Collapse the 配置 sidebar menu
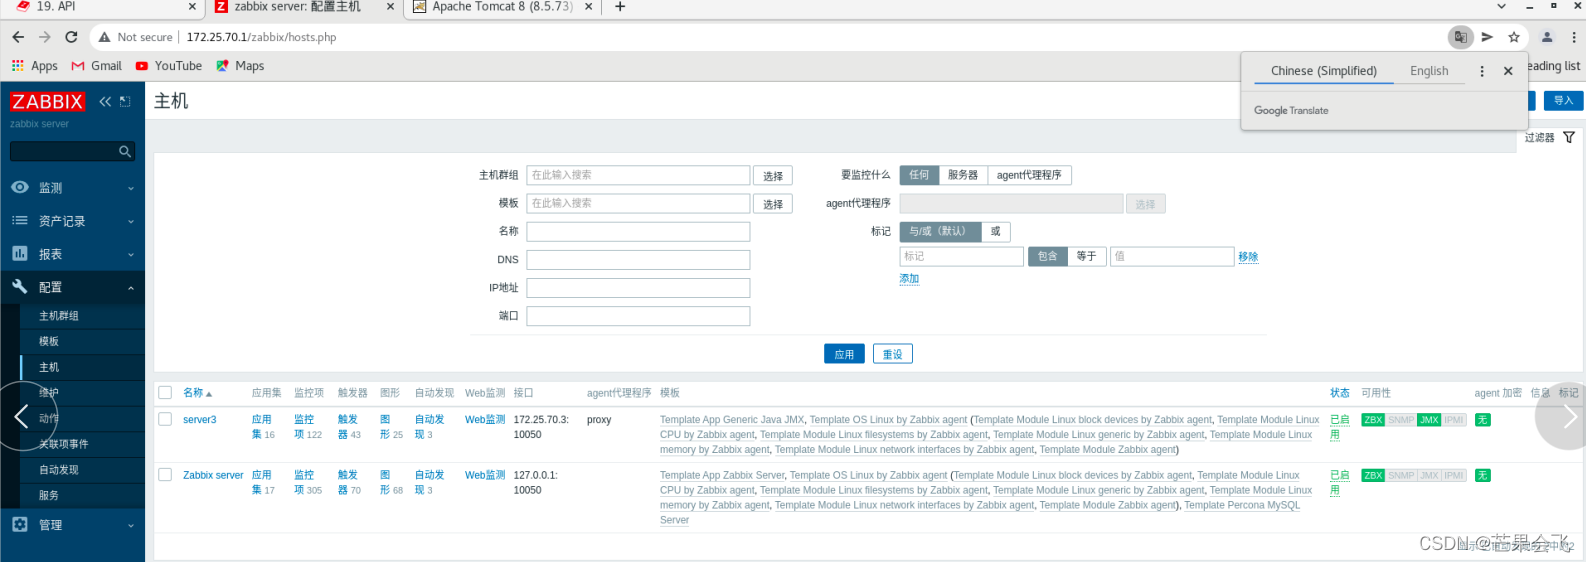Screen dimensions: 1586x562 coord(72,287)
